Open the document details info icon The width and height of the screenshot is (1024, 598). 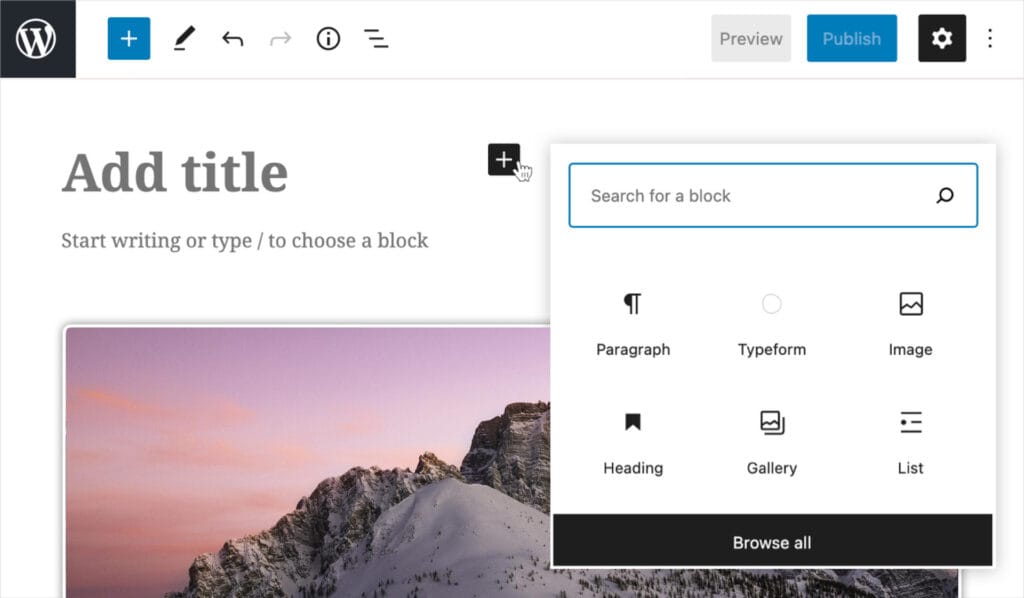(328, 39)
